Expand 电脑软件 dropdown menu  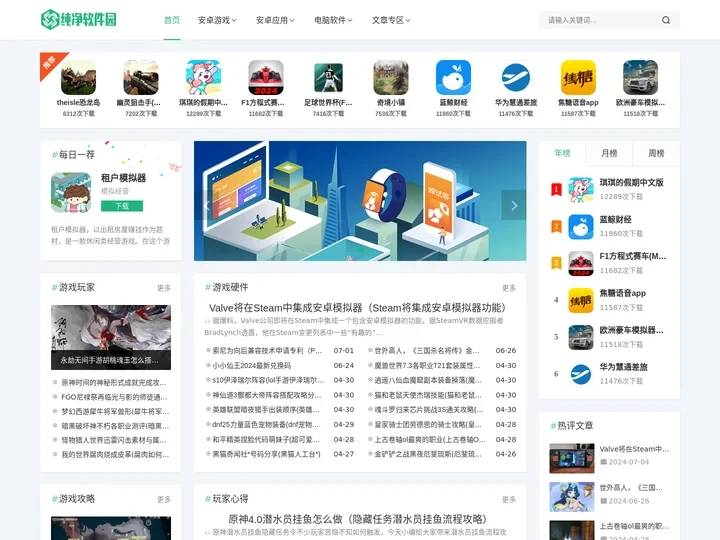coord(333,20)
